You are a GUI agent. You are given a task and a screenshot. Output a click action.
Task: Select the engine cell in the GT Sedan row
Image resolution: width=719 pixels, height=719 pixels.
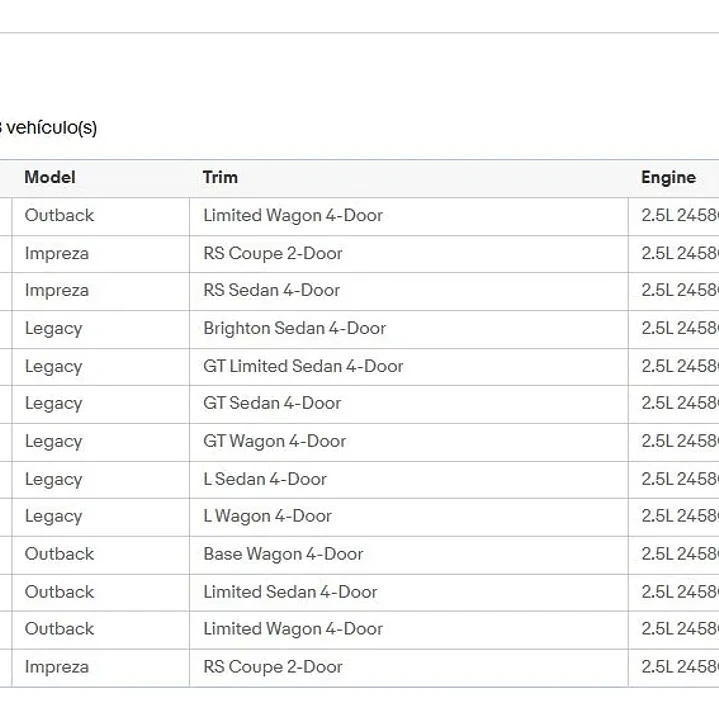click(x=674, y=404)
